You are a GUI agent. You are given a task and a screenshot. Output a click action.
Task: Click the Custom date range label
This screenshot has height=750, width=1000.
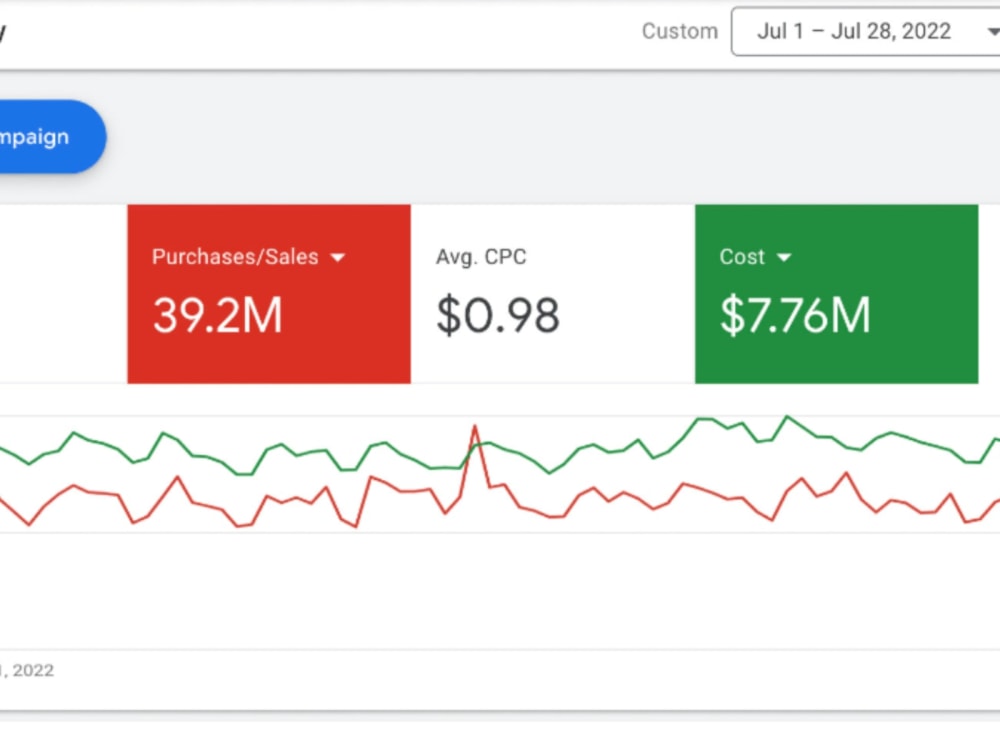[680, 31]
